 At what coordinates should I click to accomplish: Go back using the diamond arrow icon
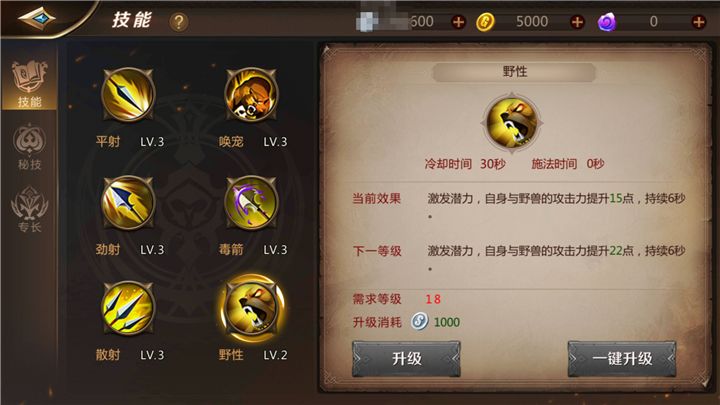coord(37,18)
